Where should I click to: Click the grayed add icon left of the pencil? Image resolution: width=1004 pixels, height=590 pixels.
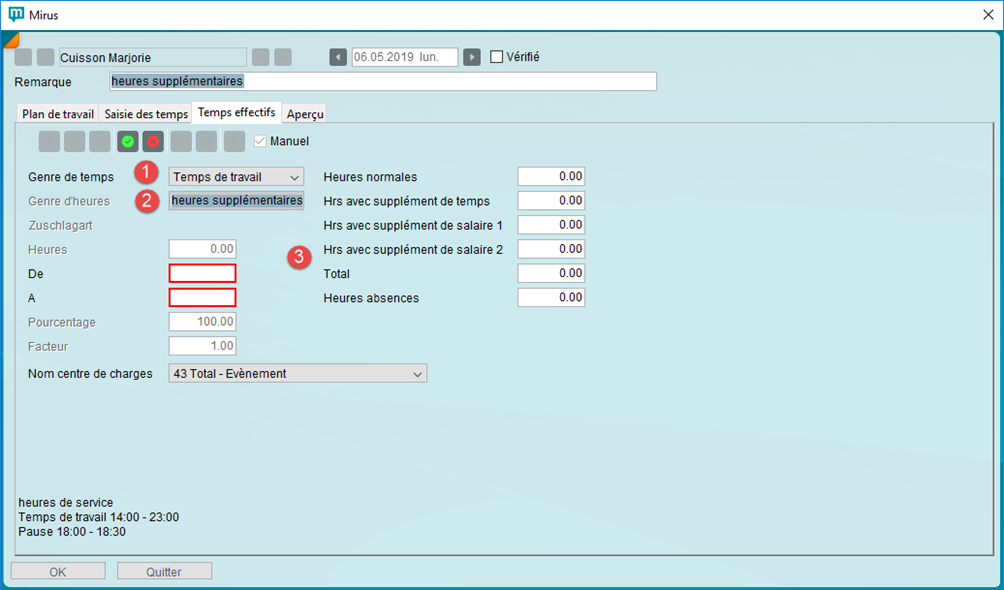[x=50, y=142]
